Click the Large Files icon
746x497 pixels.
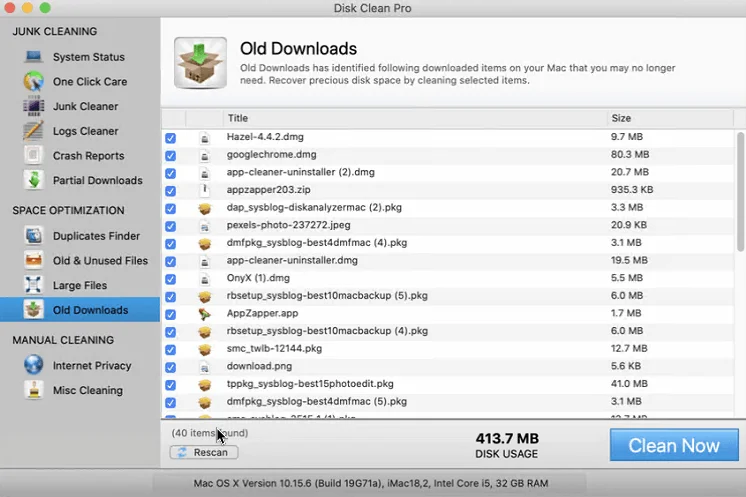pyautogui.click(x=33, y=285)
